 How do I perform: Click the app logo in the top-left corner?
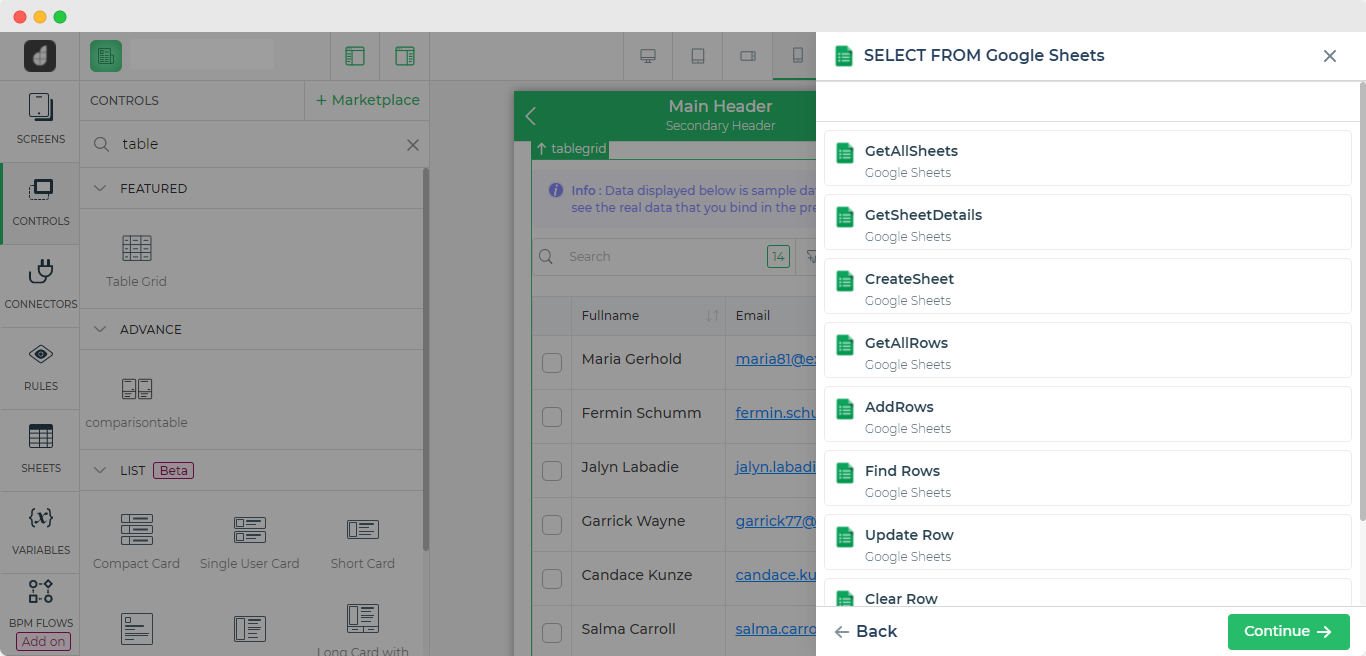point(40,56)
